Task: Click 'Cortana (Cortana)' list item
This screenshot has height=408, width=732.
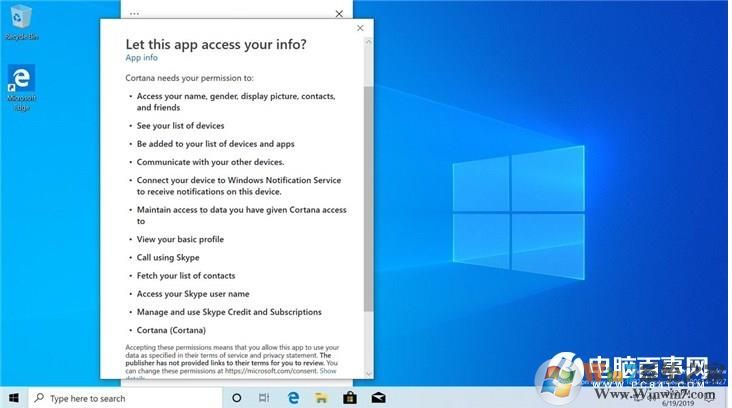Action: pos(171,330)
